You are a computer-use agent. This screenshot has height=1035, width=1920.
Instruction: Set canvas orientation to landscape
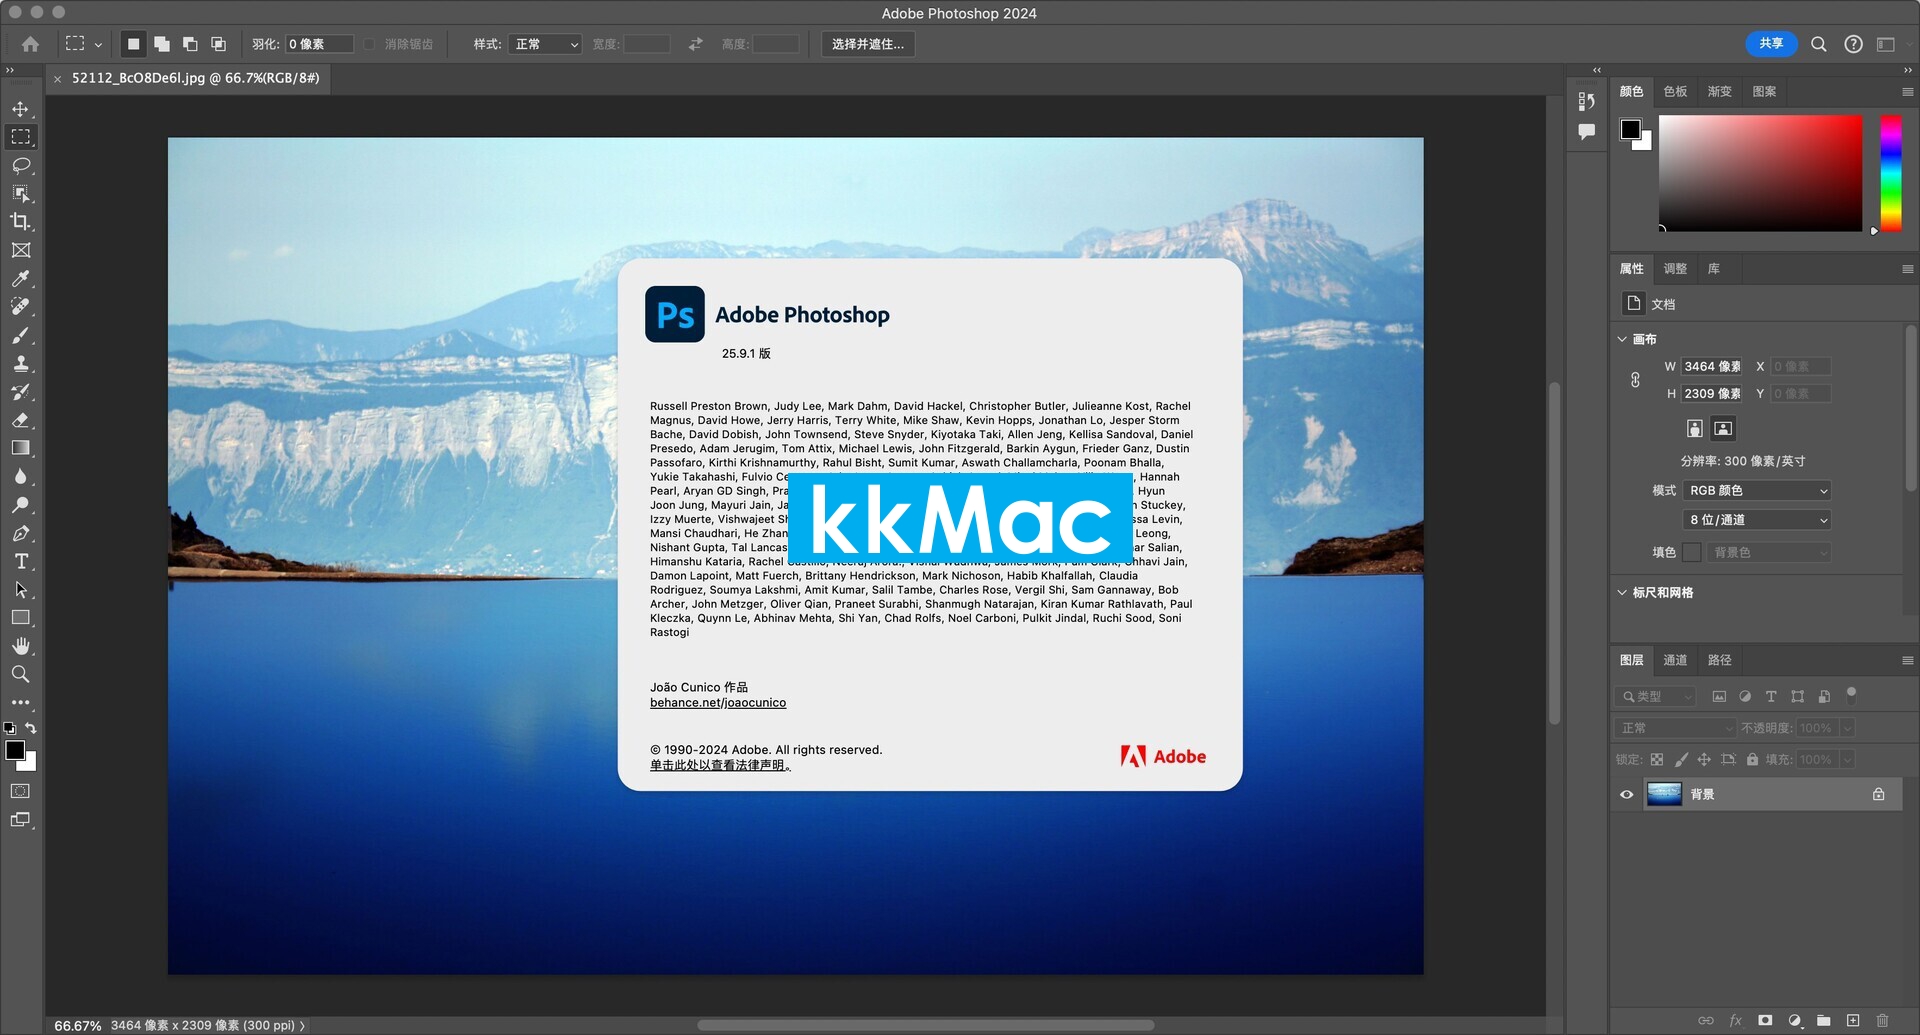click(1723, 428)
